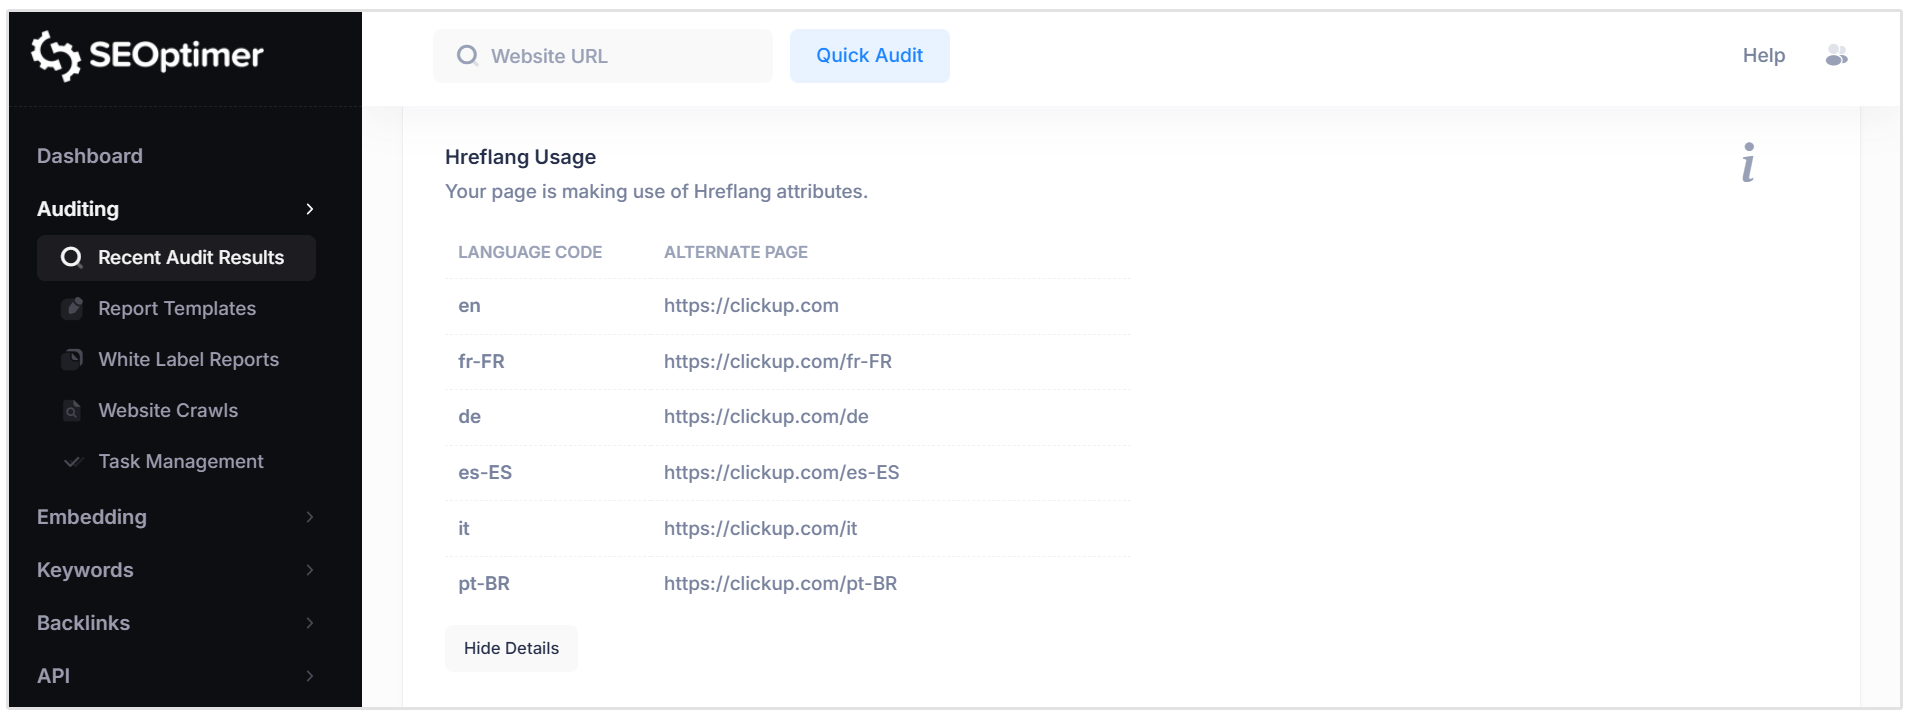Expand the Backlinks section
Image resolution: width=1910 pixels, height=720 pixels.
[309, 623]
